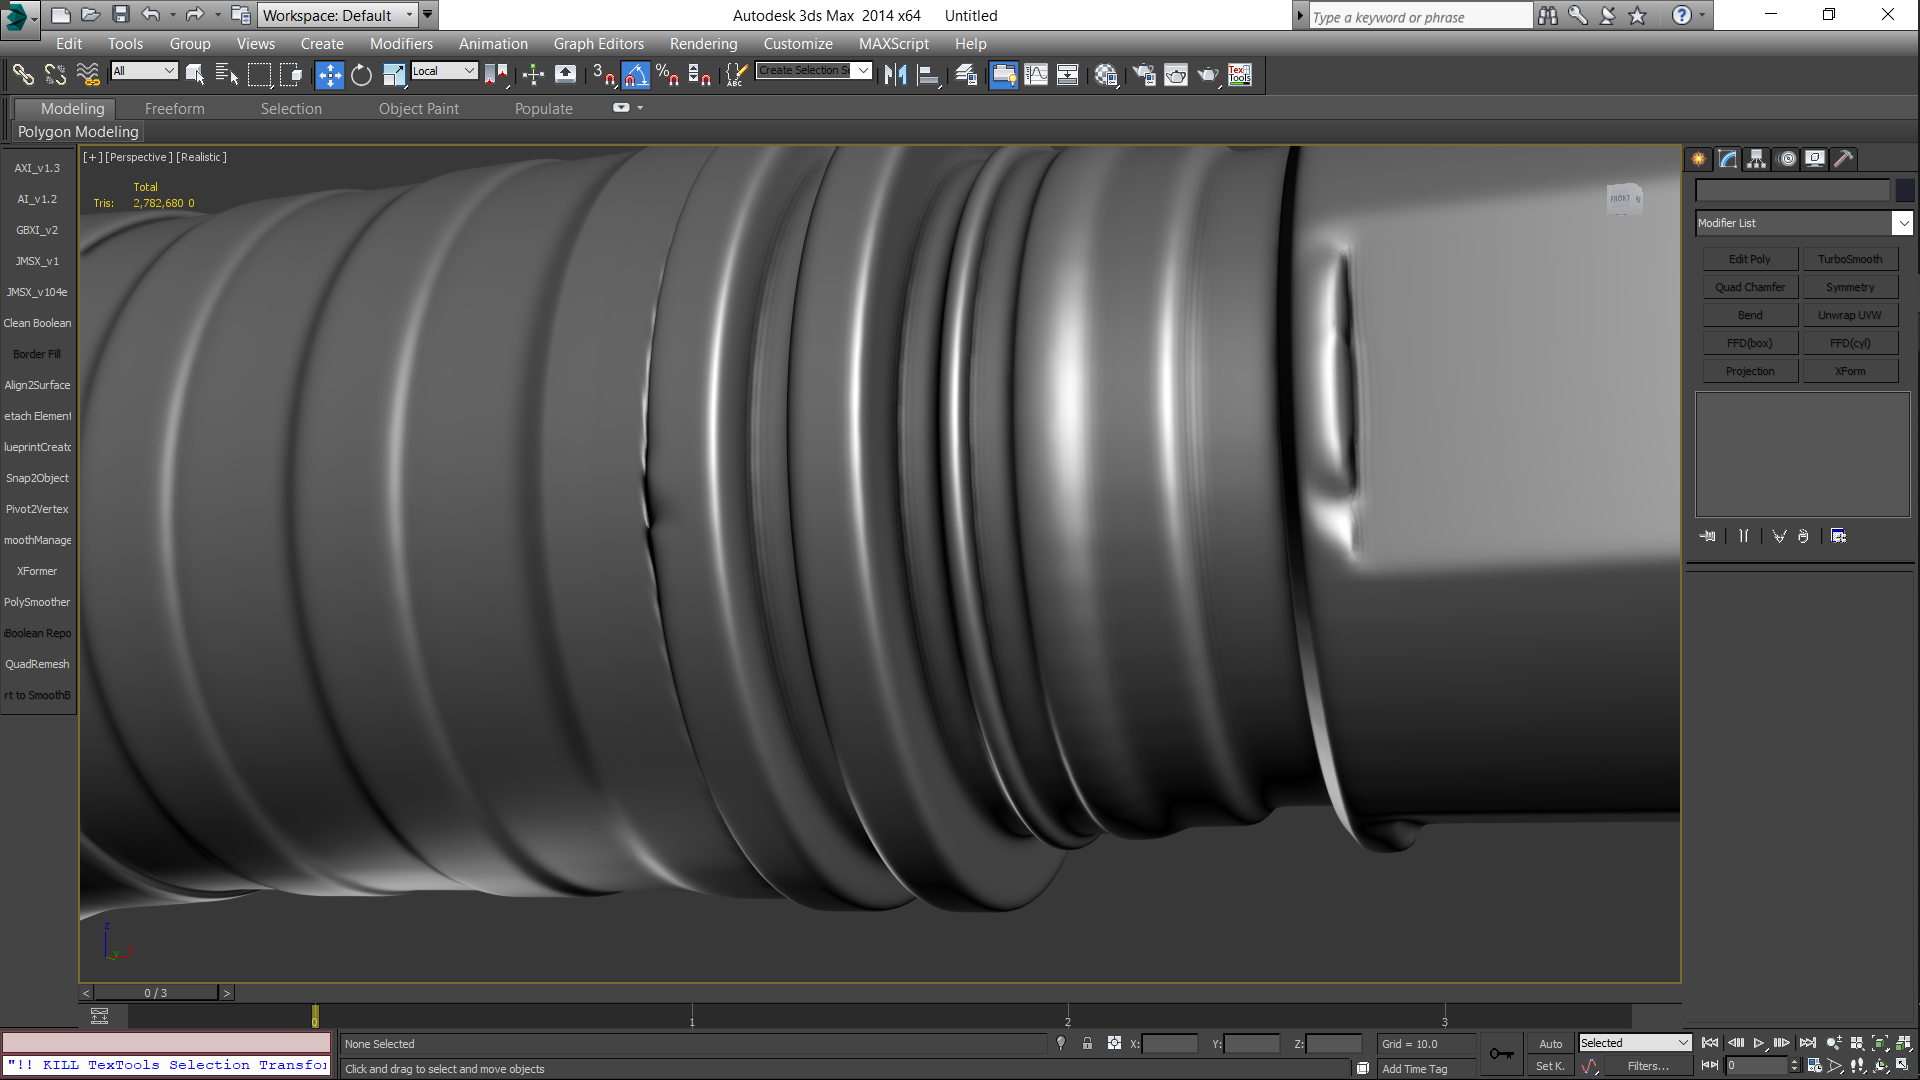Image resolution: width=1920 pixels, height=1080 pixels.
Task: Open Select by Name dialog
Action: click(x=227, y=75)
